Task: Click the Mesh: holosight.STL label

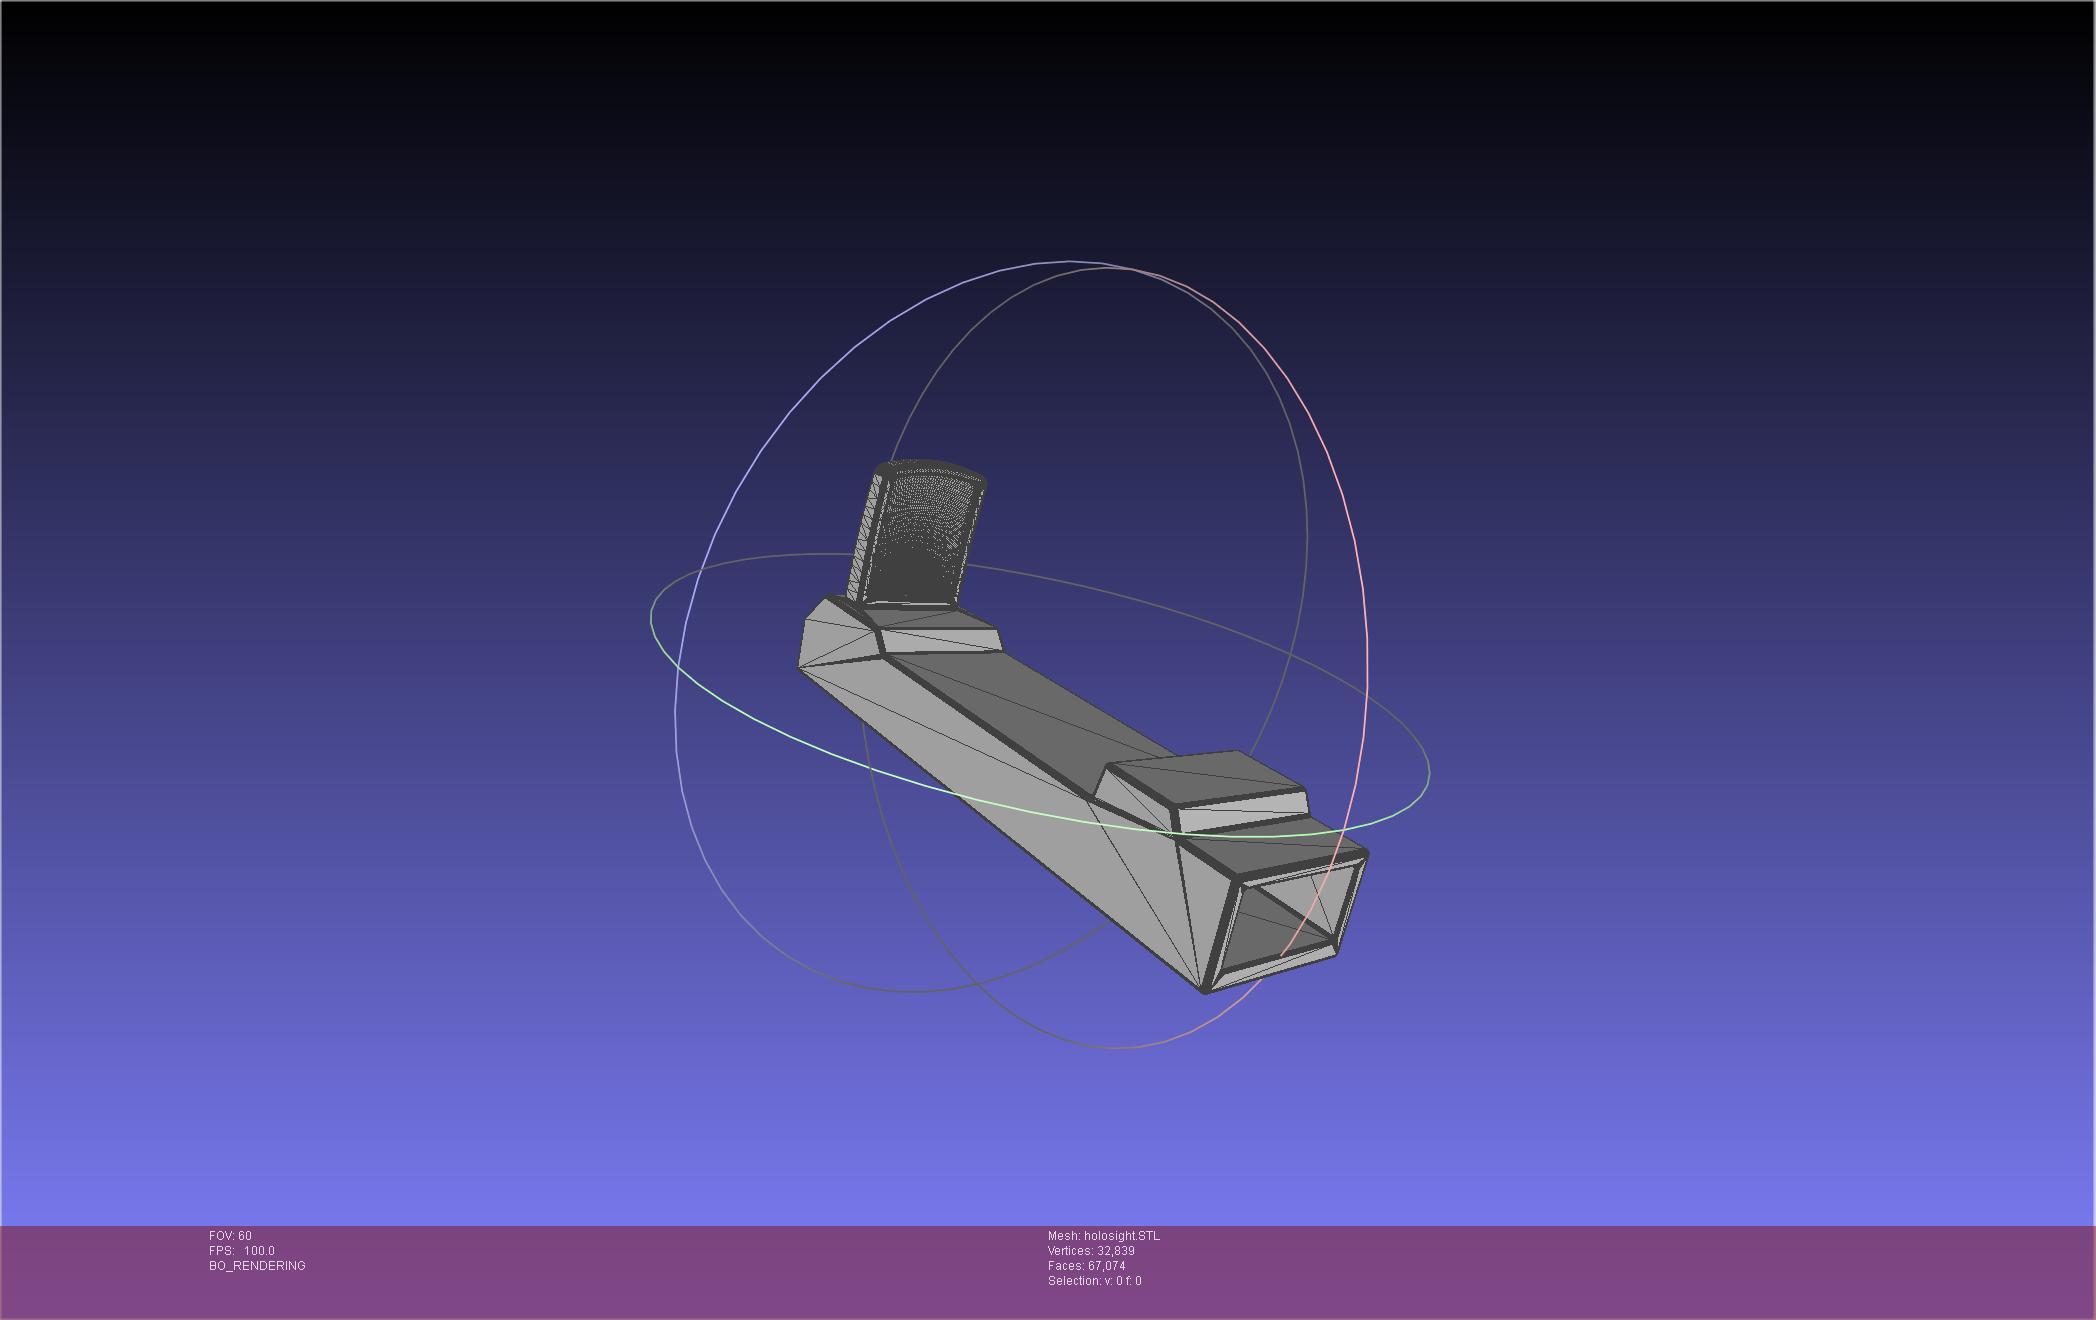Action: click(1103, 1236)
